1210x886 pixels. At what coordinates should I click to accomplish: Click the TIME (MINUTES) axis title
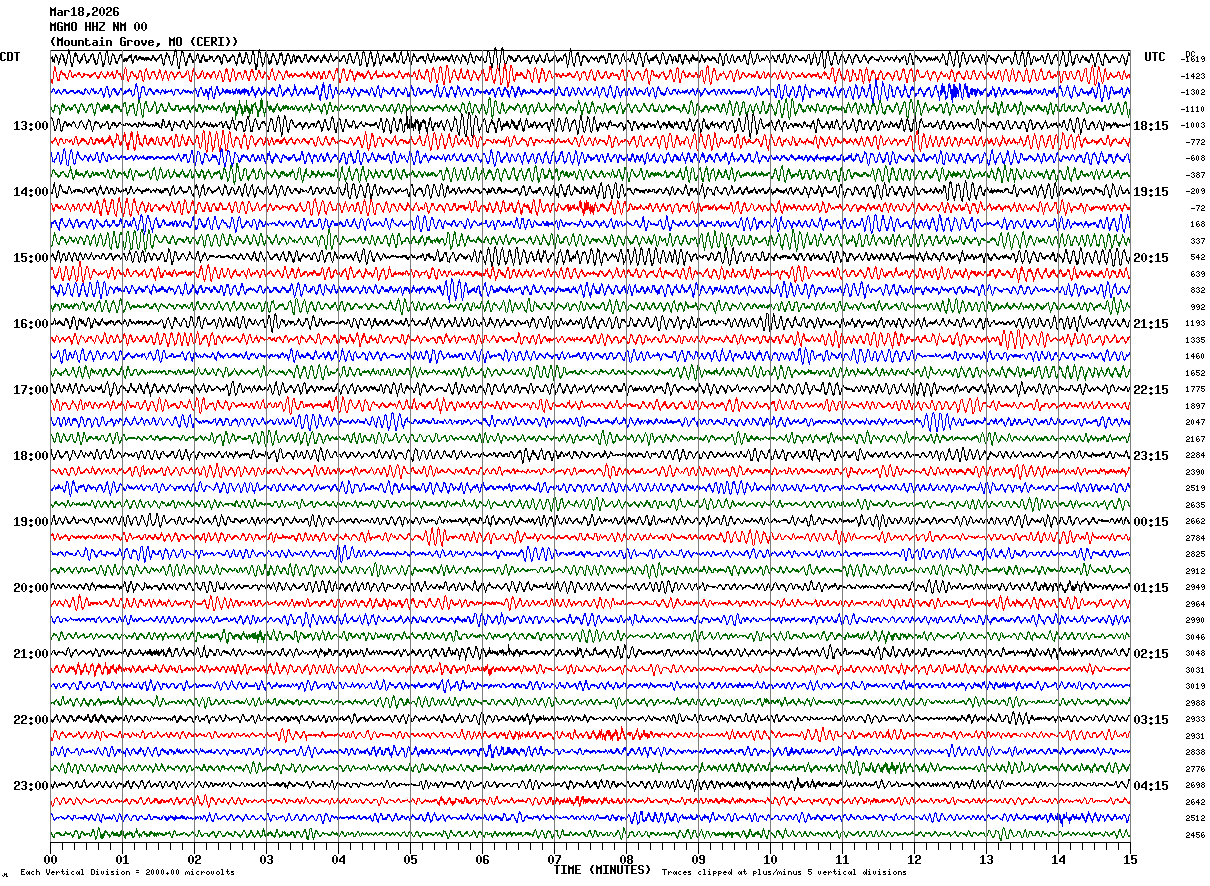pos(602,870)
